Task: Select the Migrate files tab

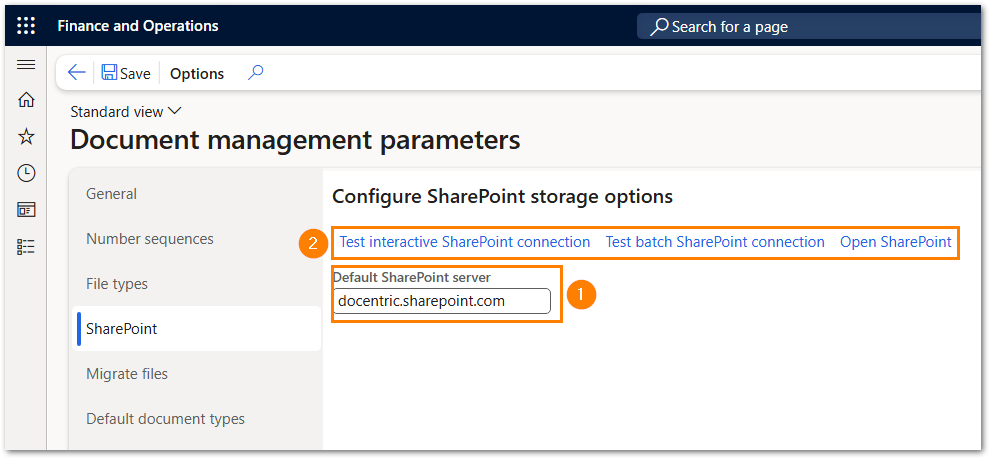Action: (x=127, y=374)
